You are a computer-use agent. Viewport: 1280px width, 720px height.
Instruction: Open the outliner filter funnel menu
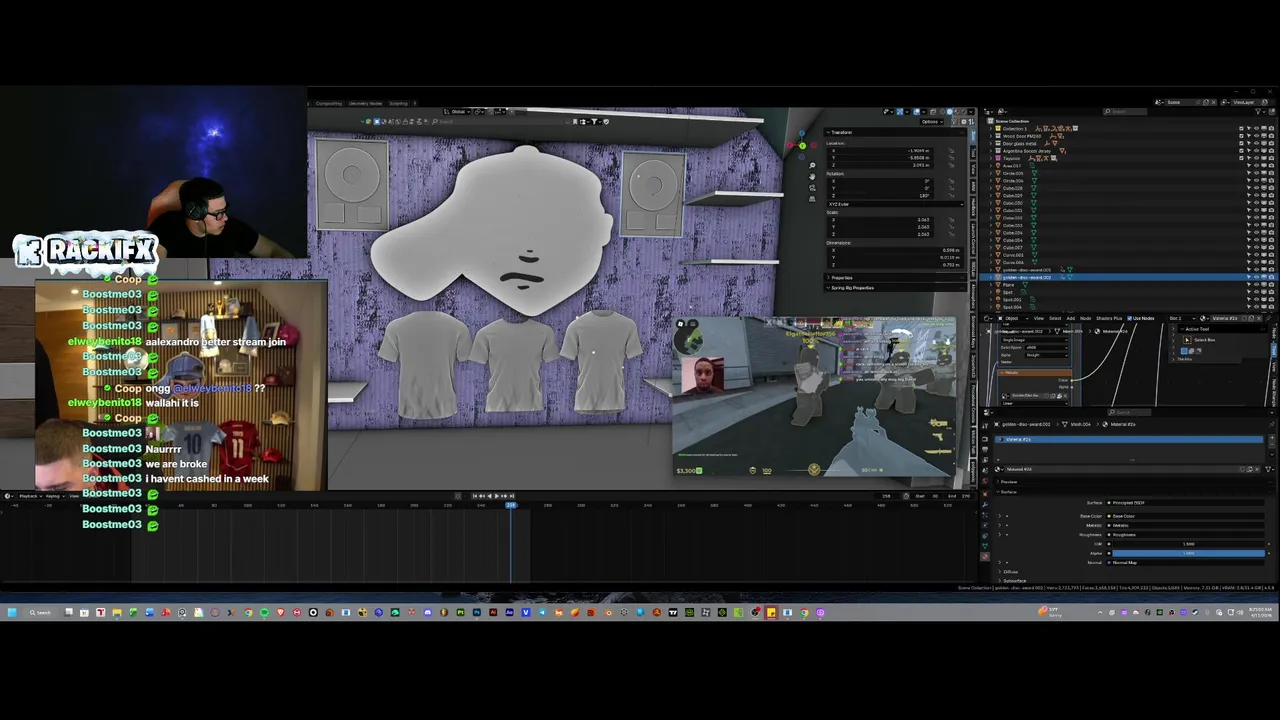[1258, 112]
